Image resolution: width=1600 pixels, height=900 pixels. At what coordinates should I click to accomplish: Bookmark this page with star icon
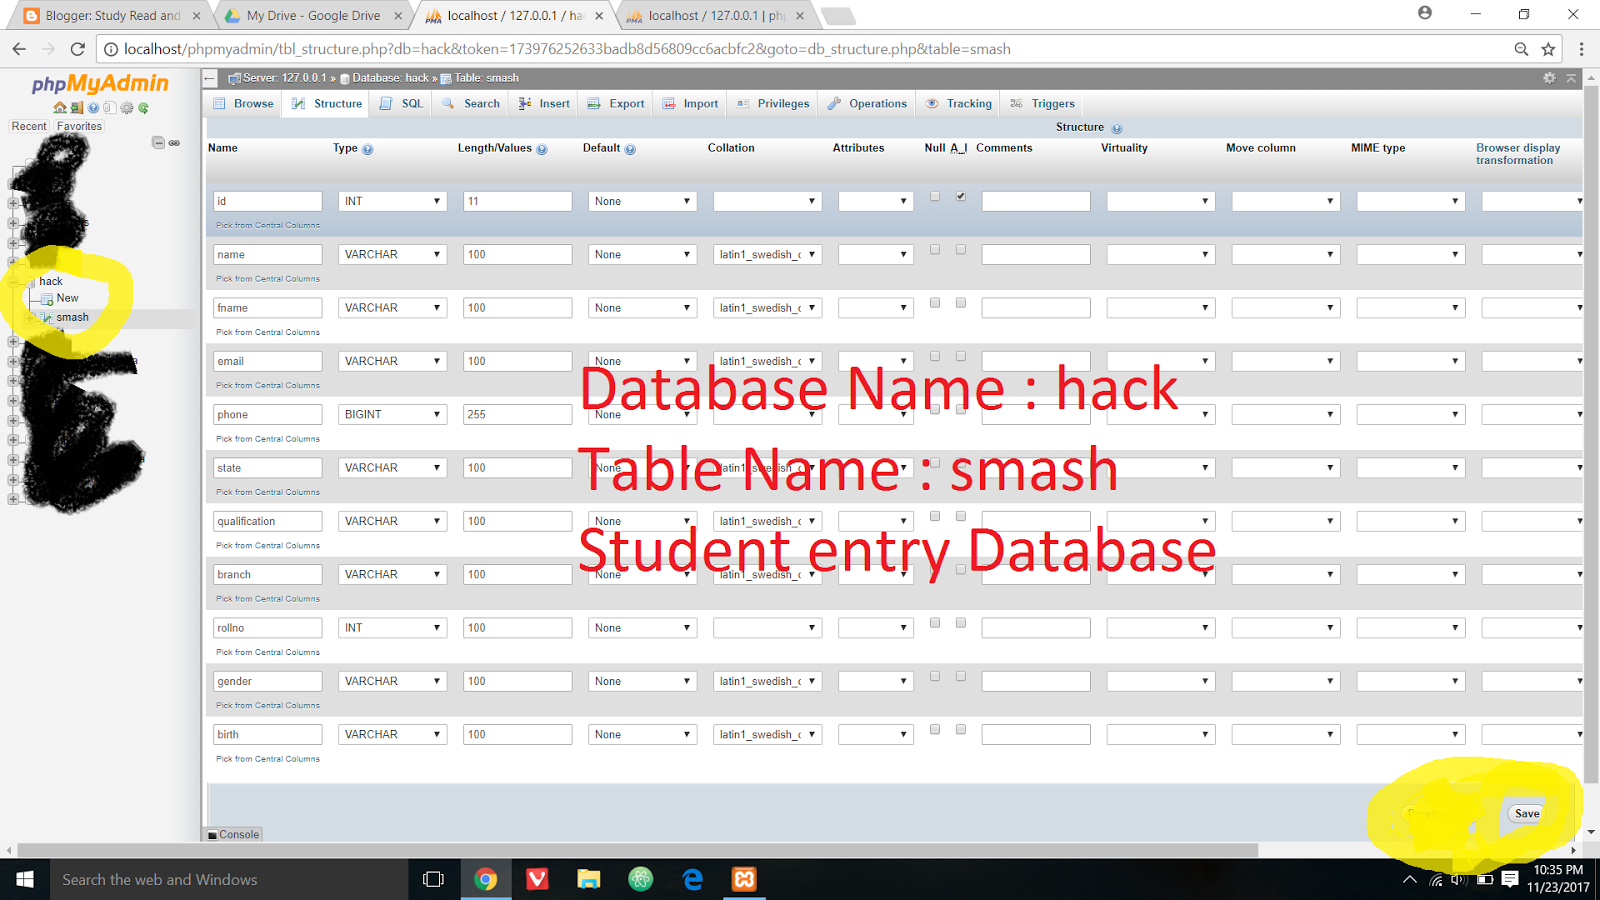click(x=1548, y=49)
